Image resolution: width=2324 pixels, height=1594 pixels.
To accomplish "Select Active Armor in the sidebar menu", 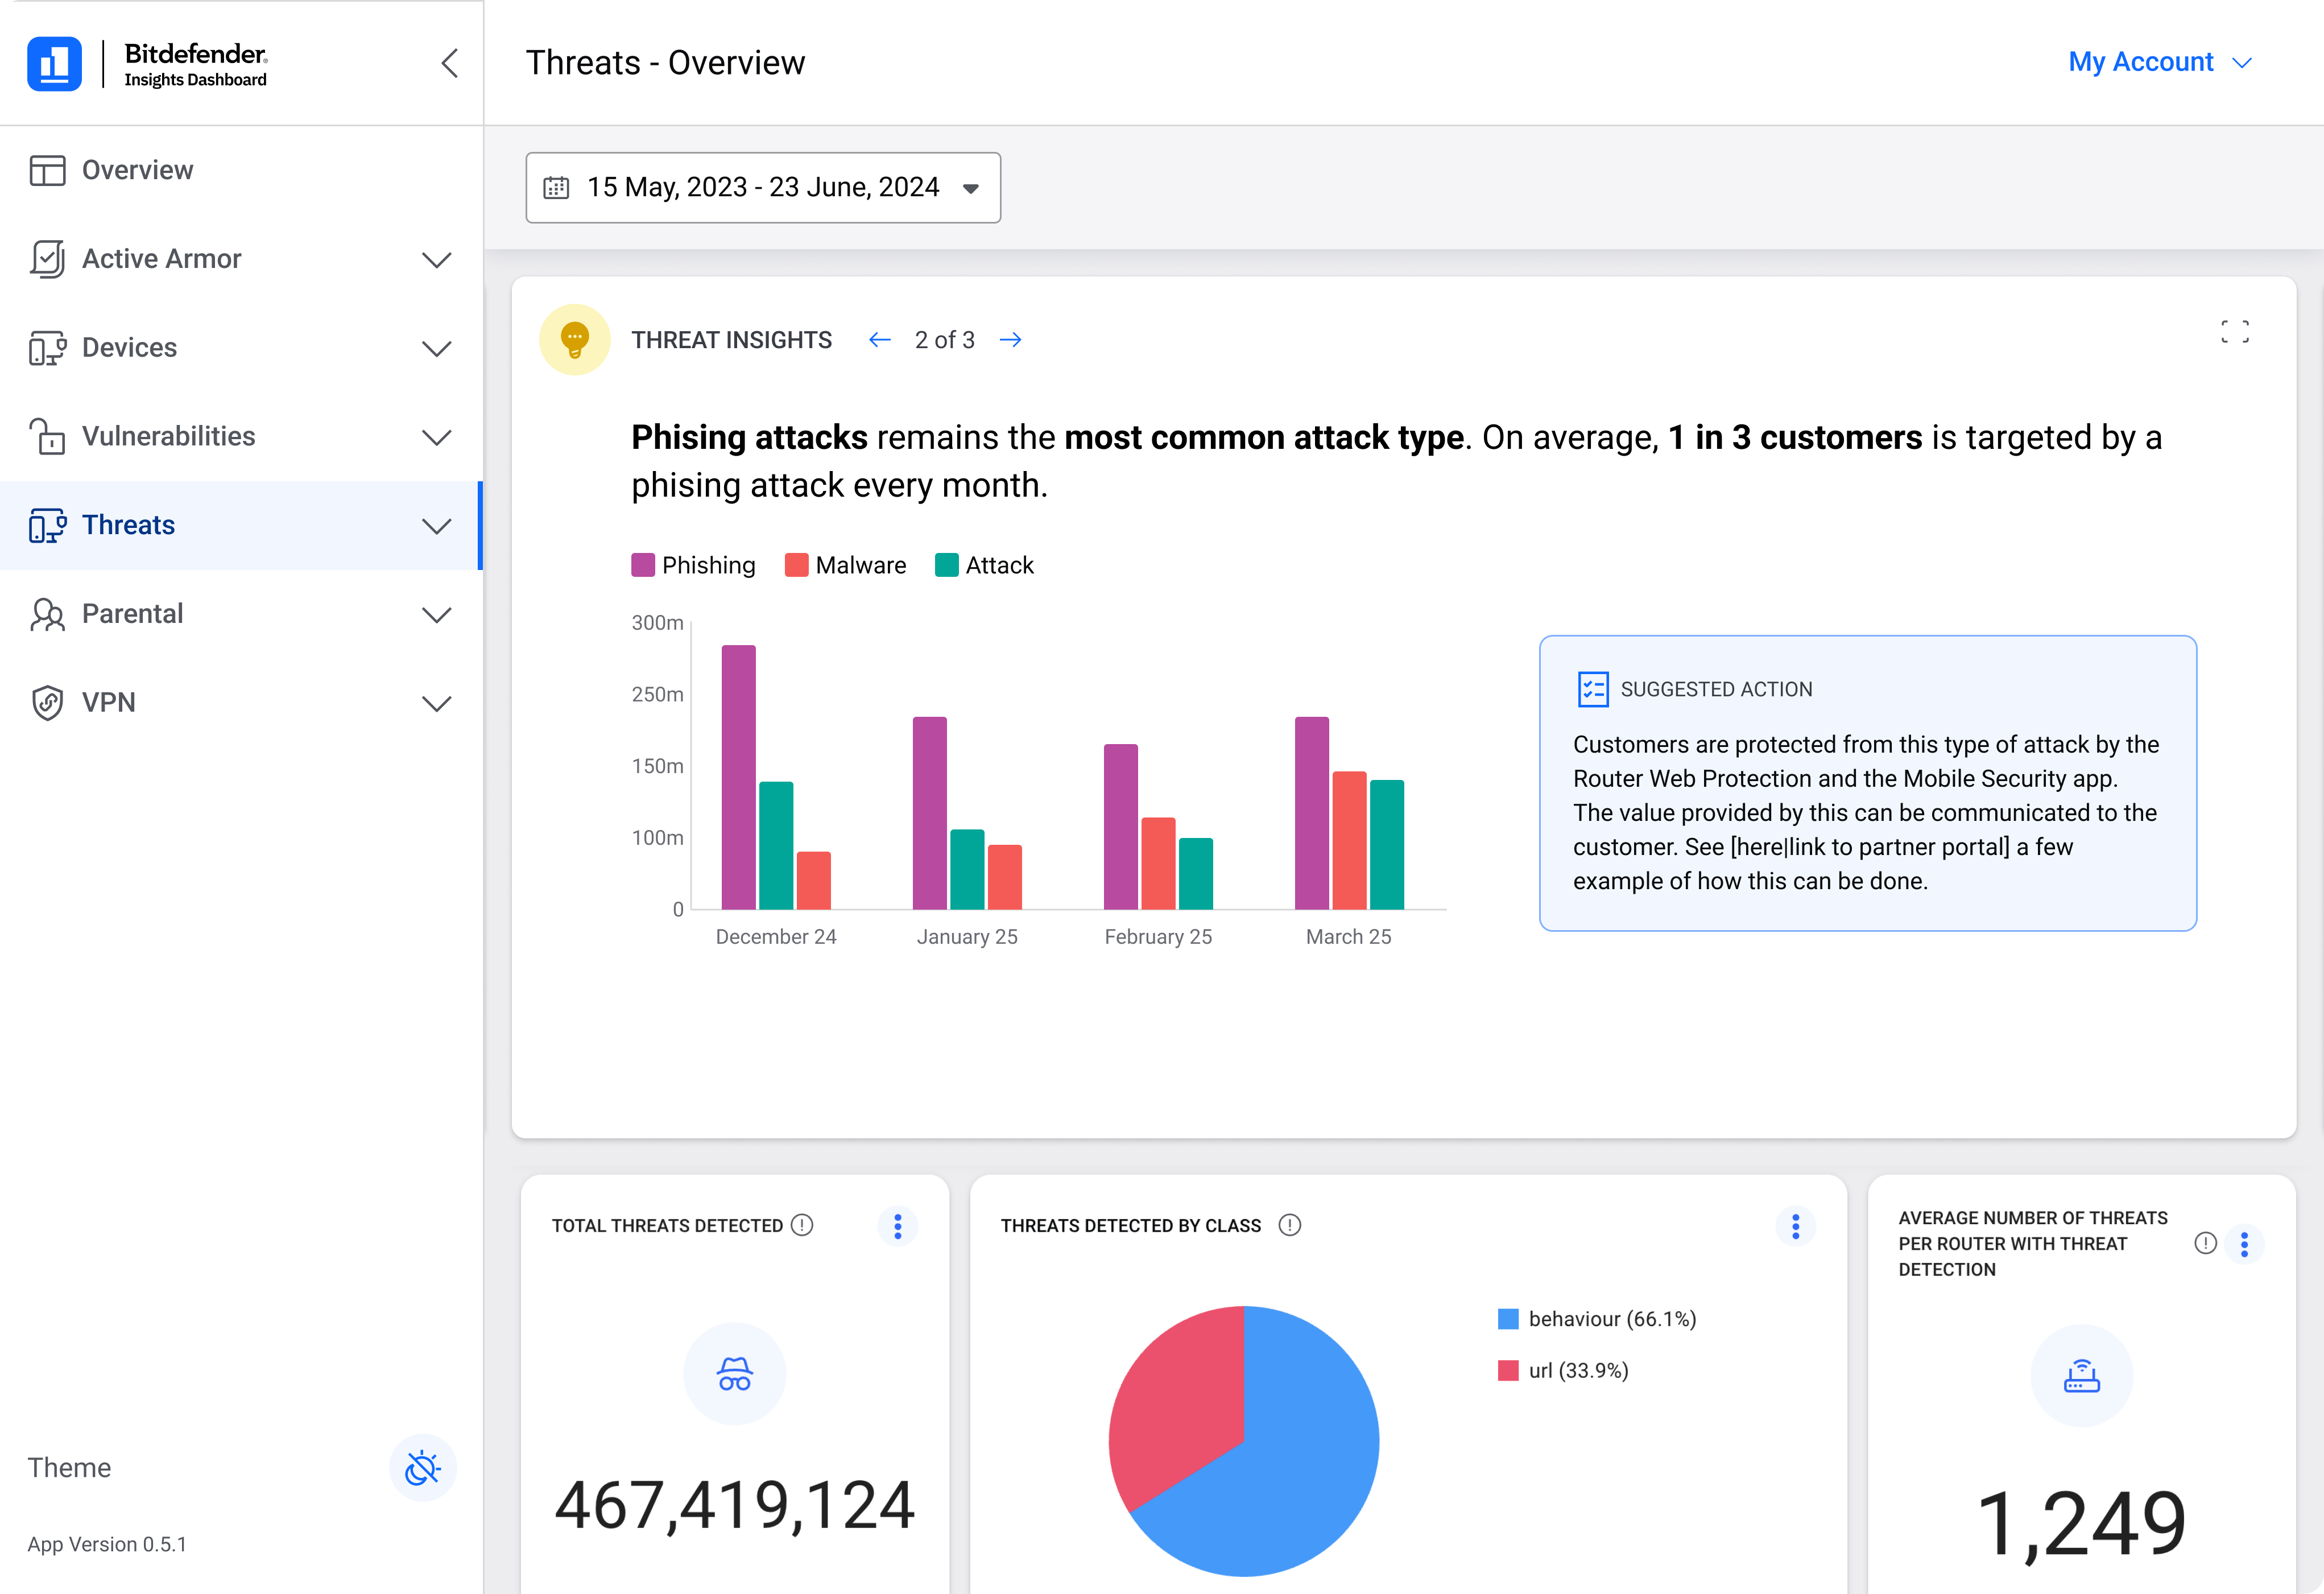I will coord(241,259).
